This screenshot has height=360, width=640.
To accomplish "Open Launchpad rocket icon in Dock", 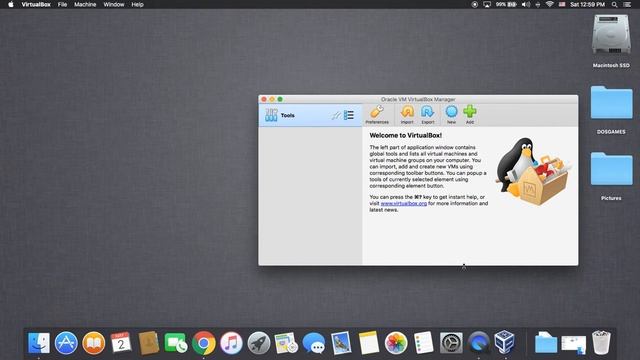I will [x=258, y=343].
